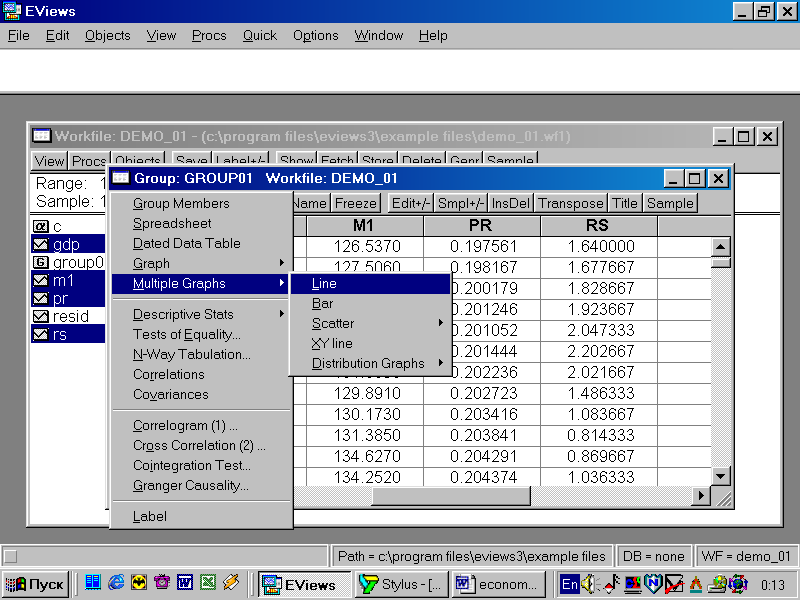Screen dimensions: 800x600
Task: Click horizontal scrollbar right arrow in group
Action: pos(701,495)
